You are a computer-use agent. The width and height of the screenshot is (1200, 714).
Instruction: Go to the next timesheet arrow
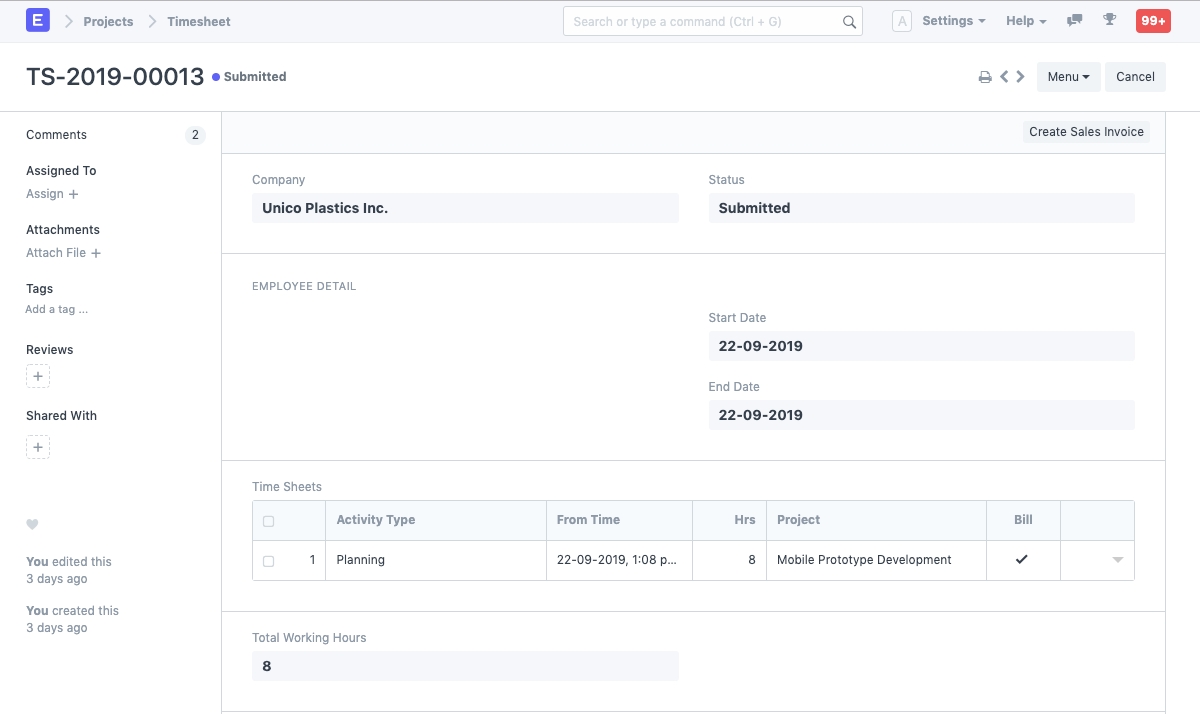pyautogui.click(x=1020, y=77)
